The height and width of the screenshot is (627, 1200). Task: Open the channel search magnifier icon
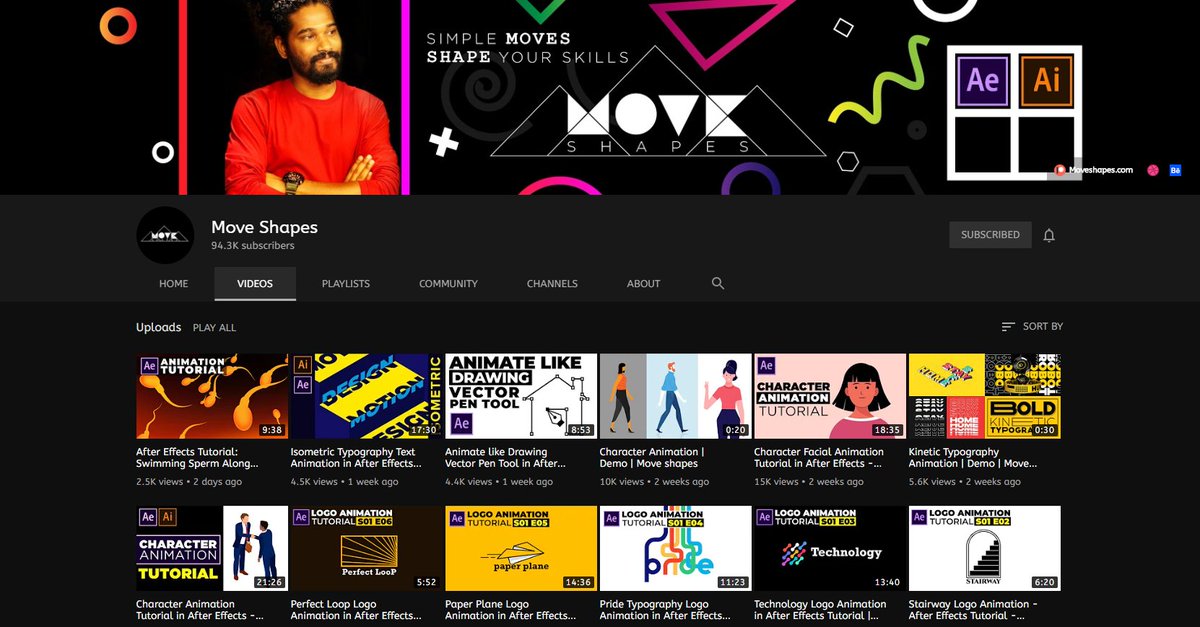pos(717,284)
